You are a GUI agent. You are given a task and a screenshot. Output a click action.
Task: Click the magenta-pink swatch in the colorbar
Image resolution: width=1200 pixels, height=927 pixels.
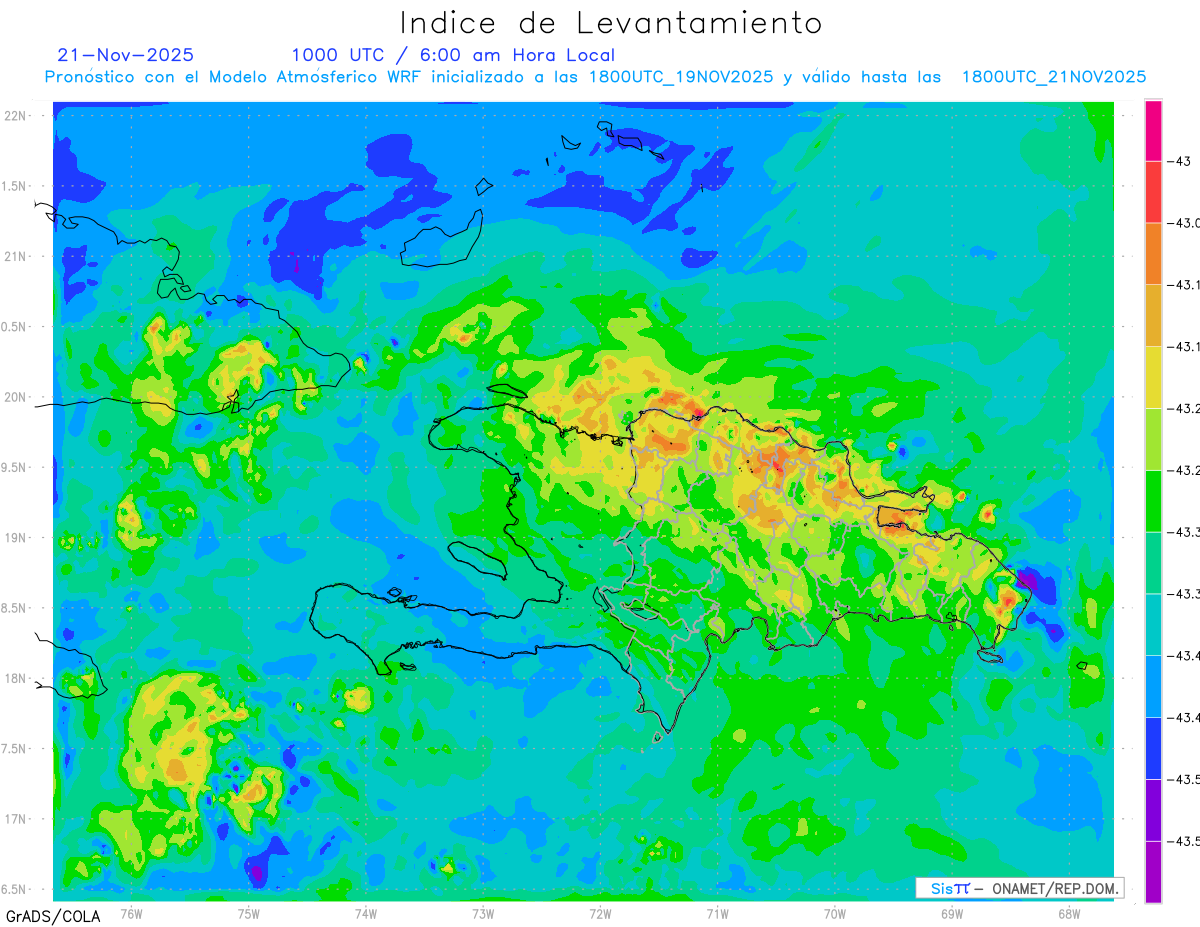1154,131
